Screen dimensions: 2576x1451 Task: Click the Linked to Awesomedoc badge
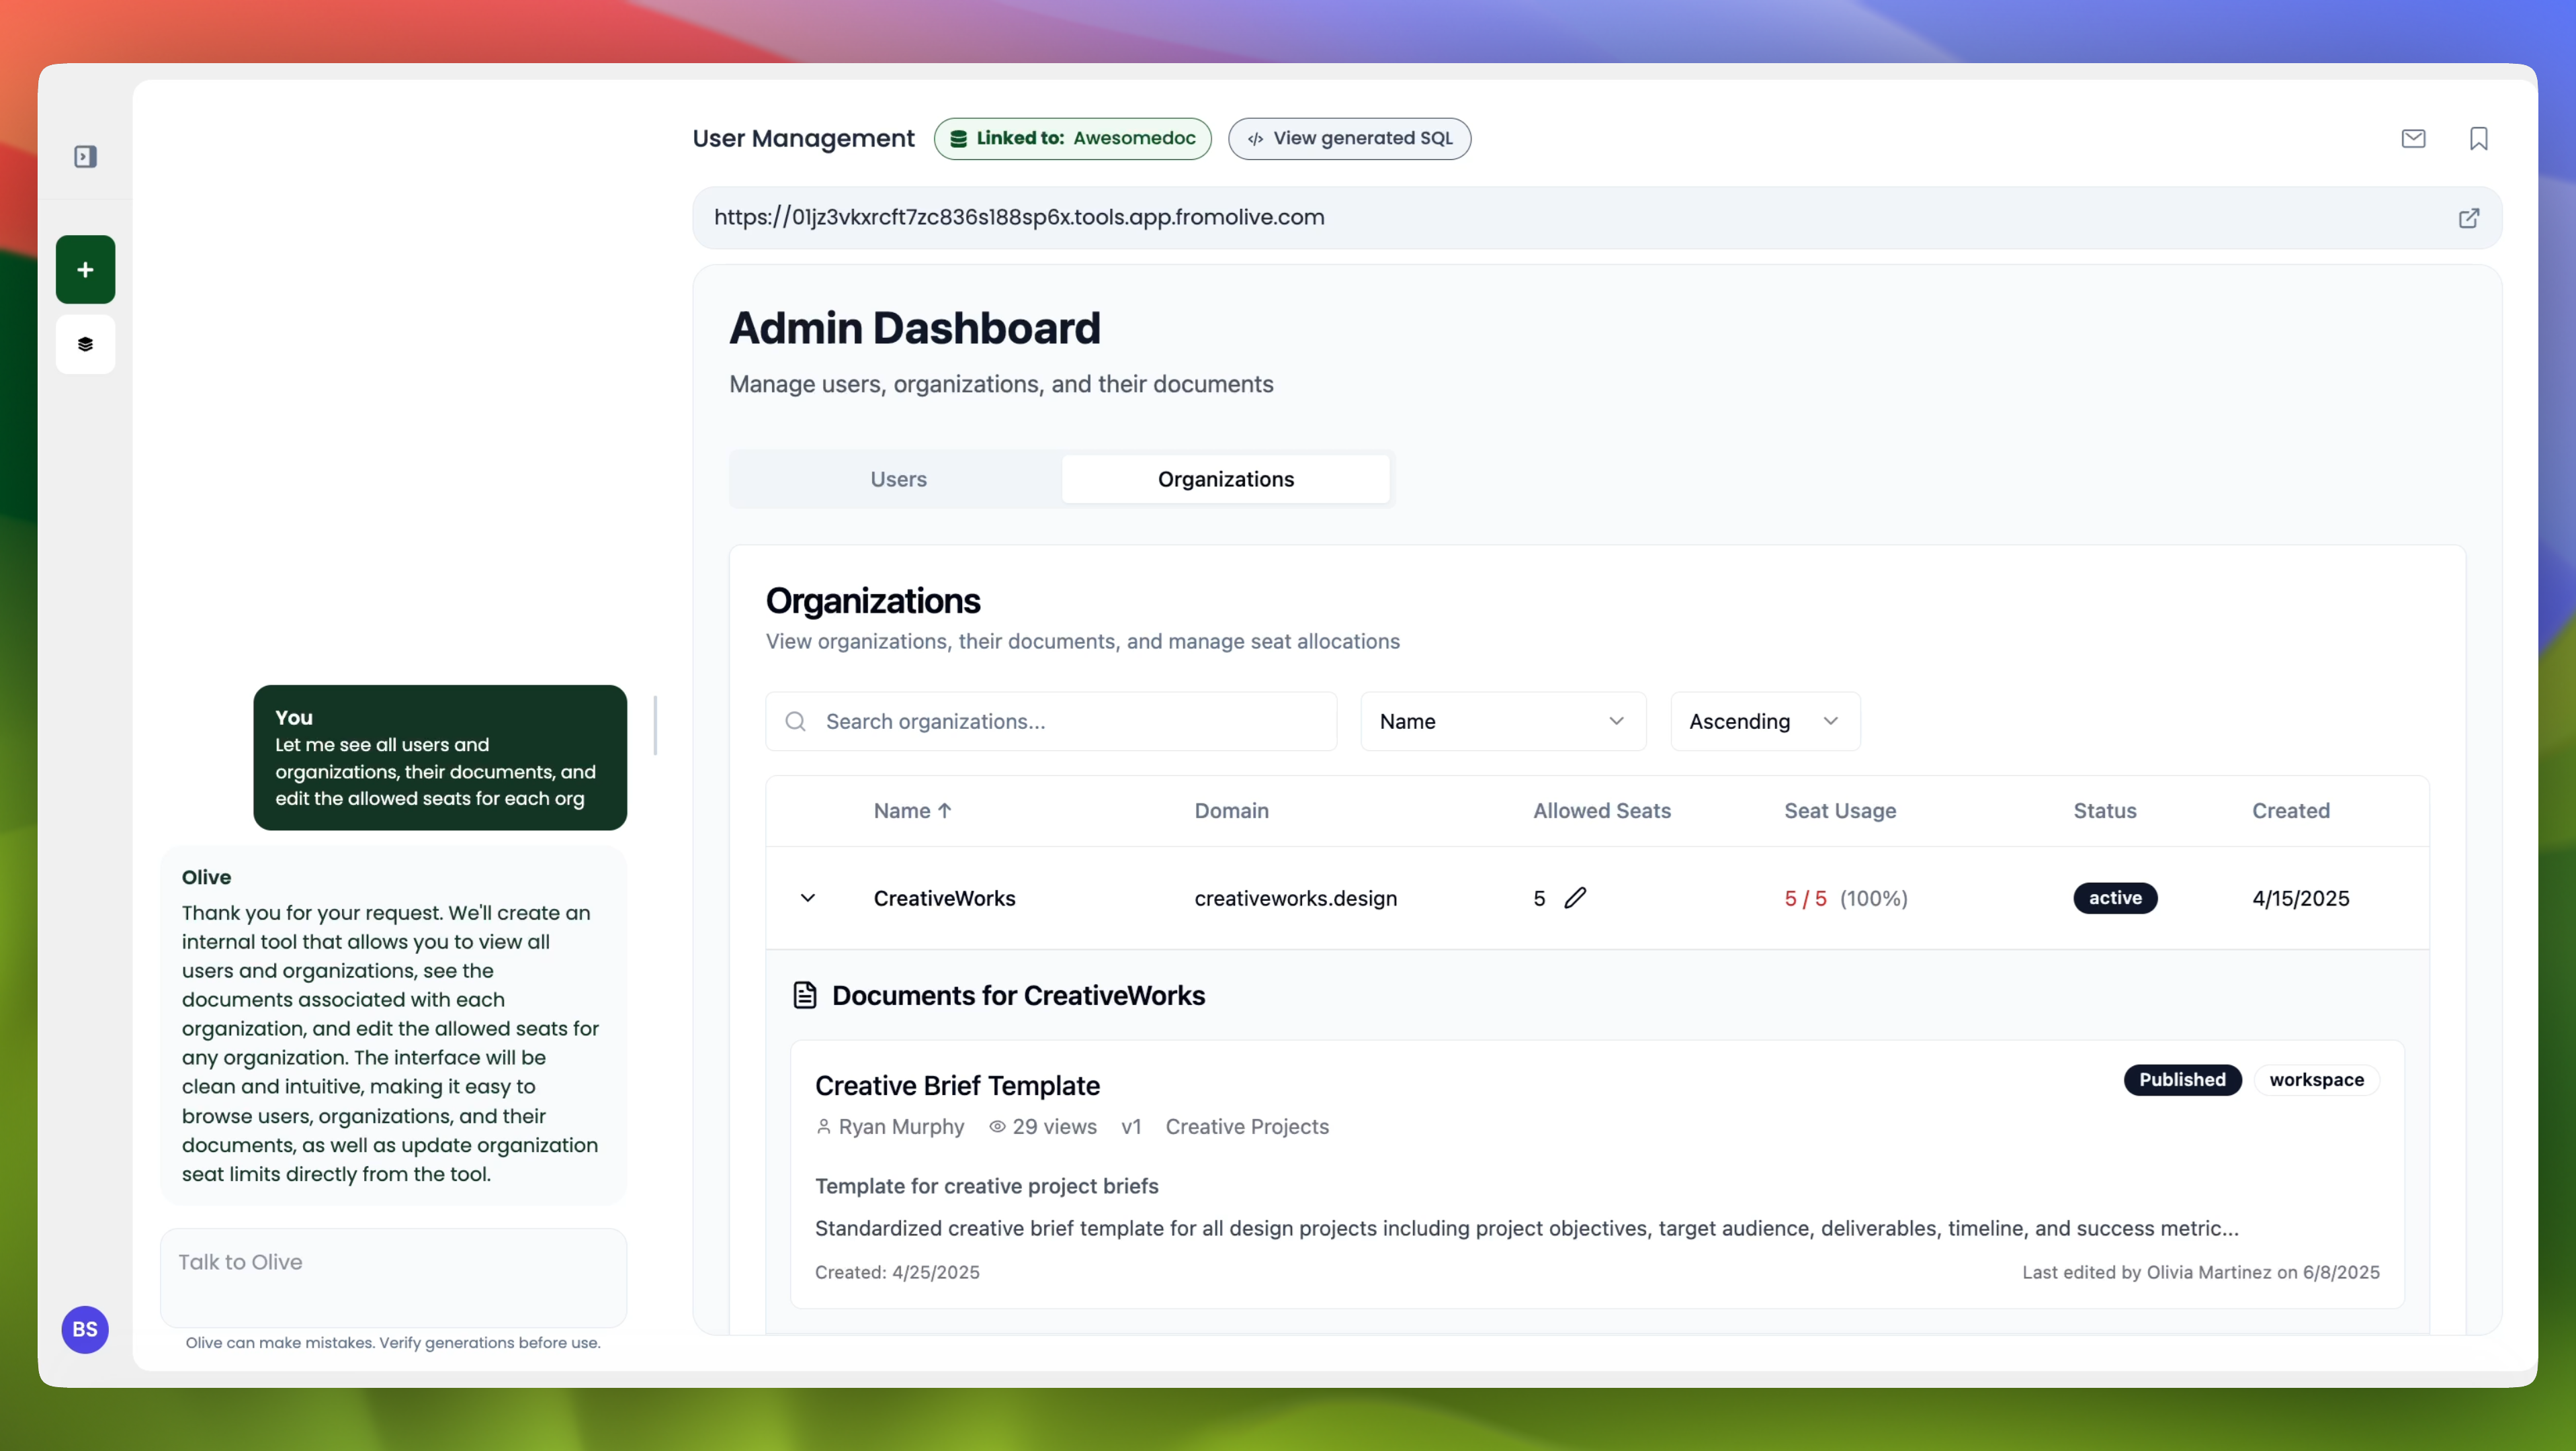point(1072,138)
